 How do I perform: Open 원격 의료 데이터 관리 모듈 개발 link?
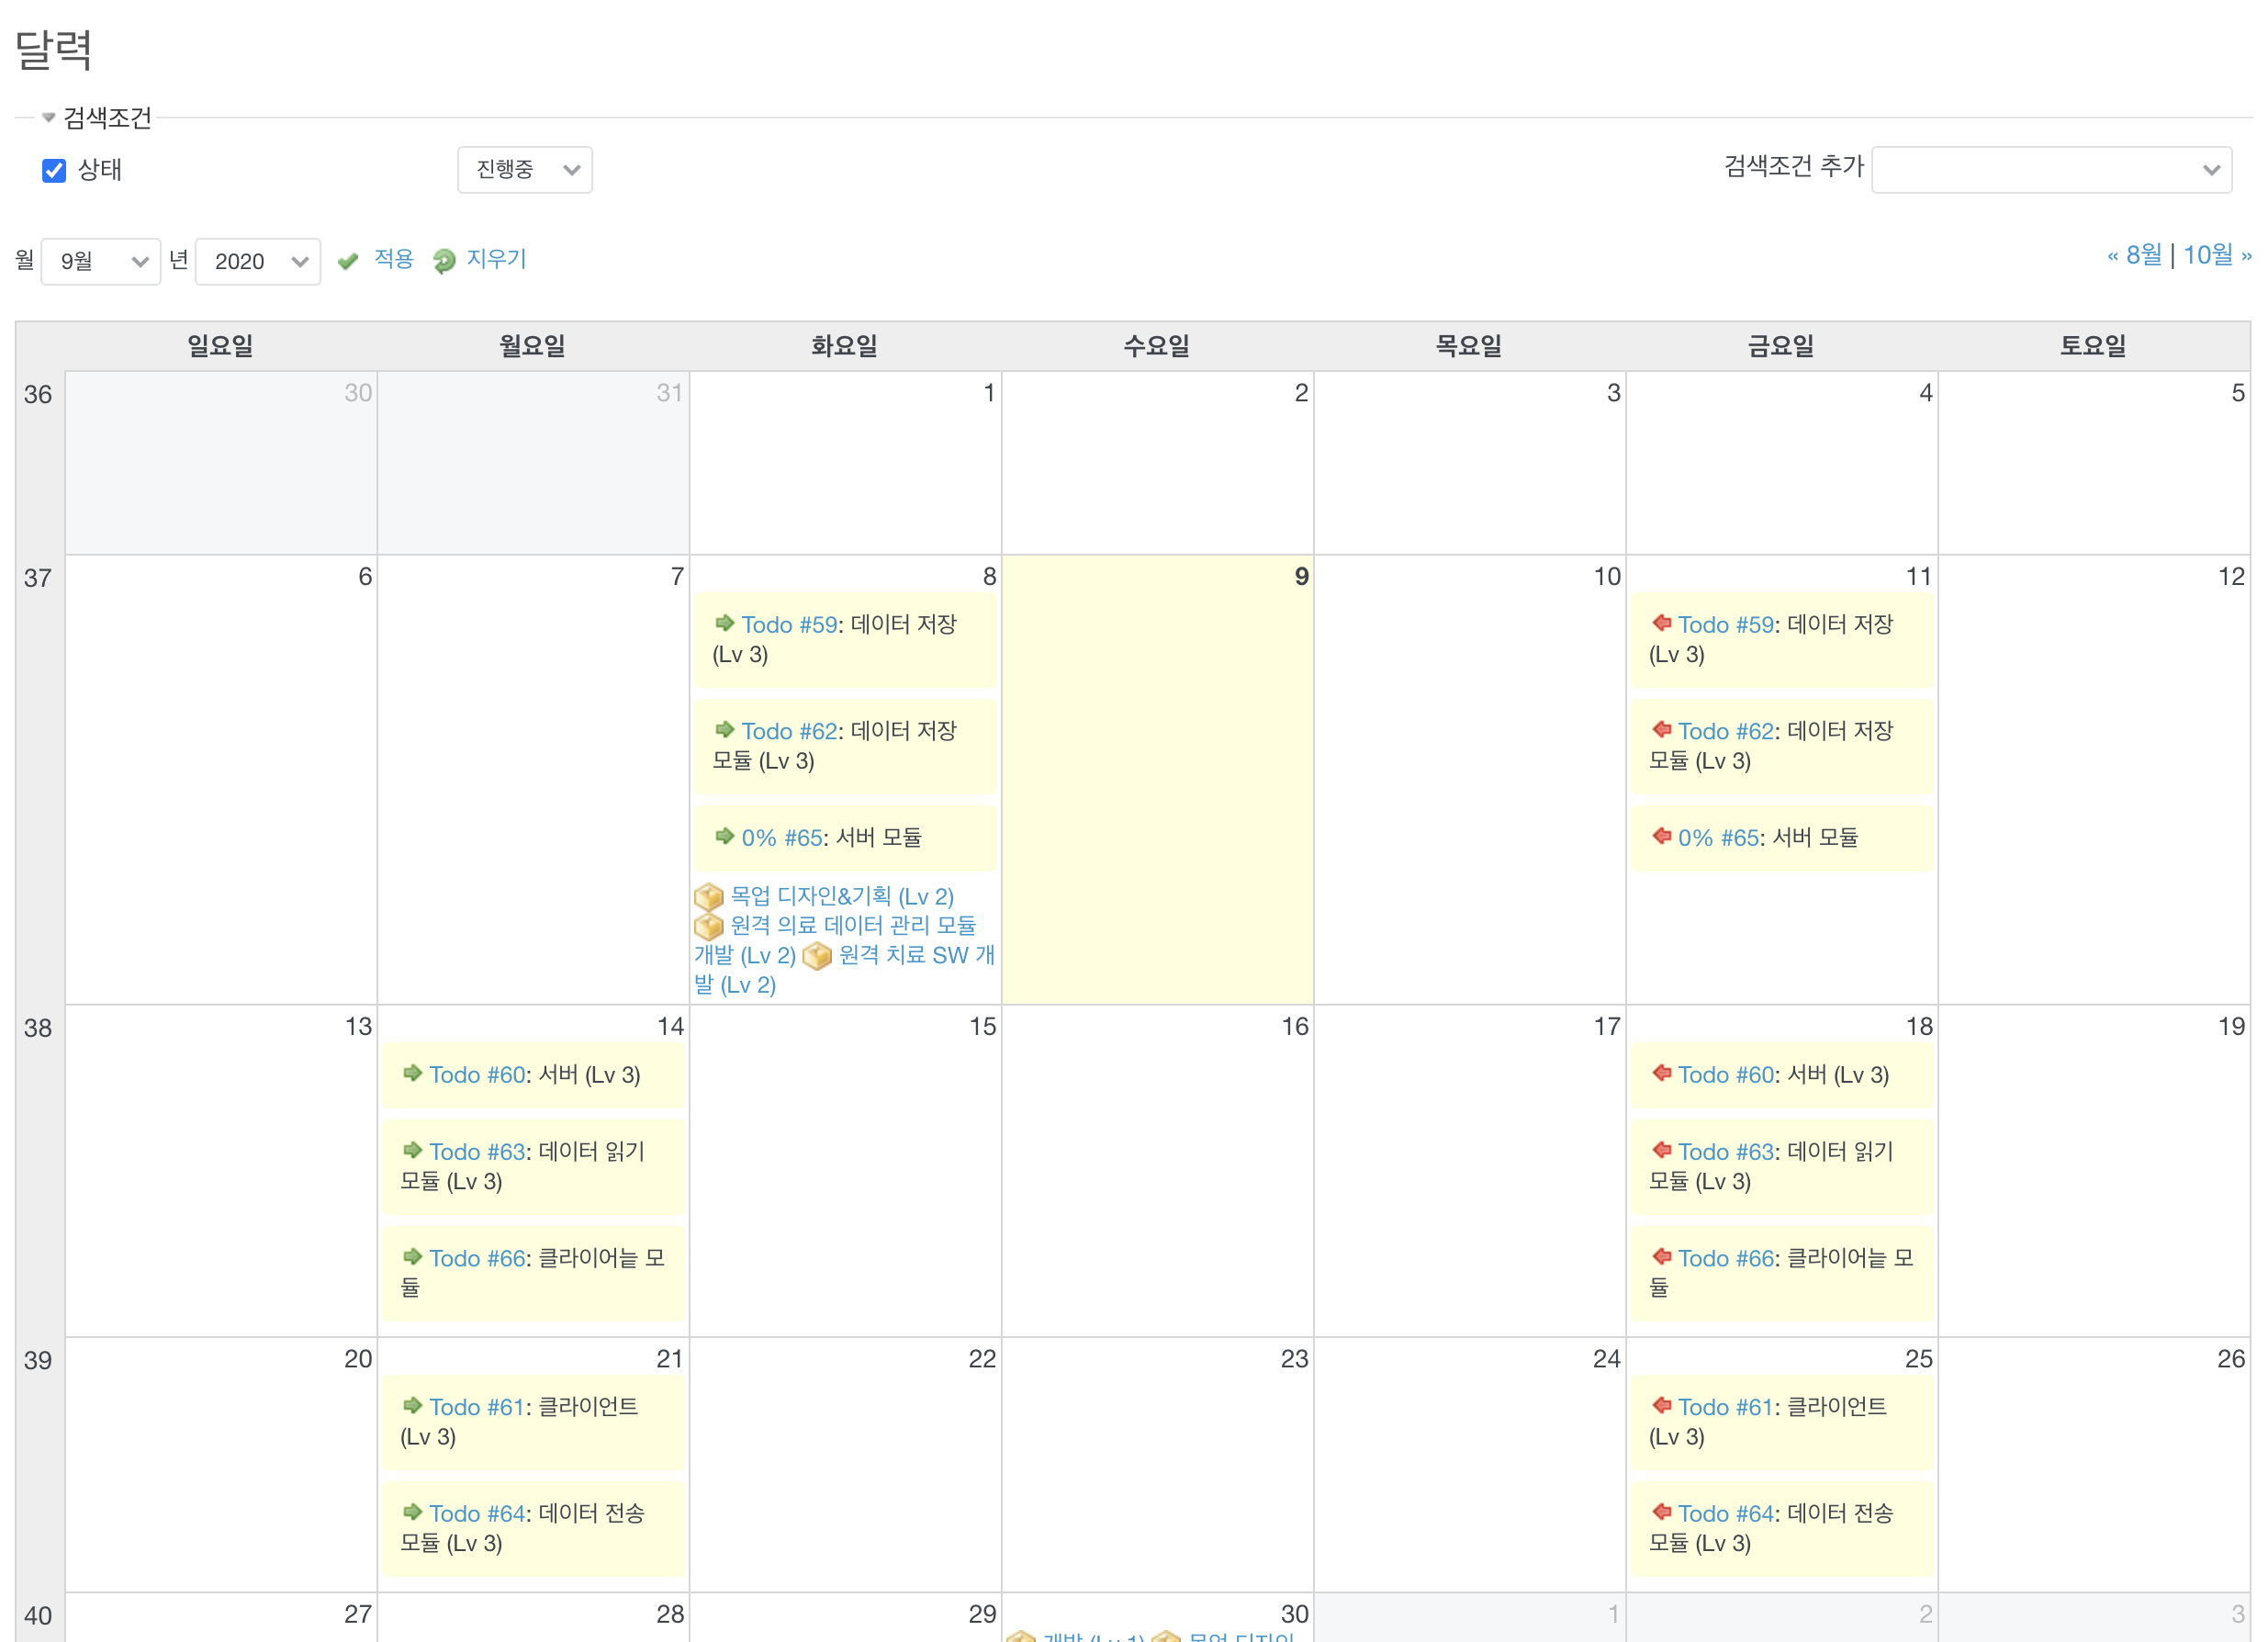pos(852,926)
